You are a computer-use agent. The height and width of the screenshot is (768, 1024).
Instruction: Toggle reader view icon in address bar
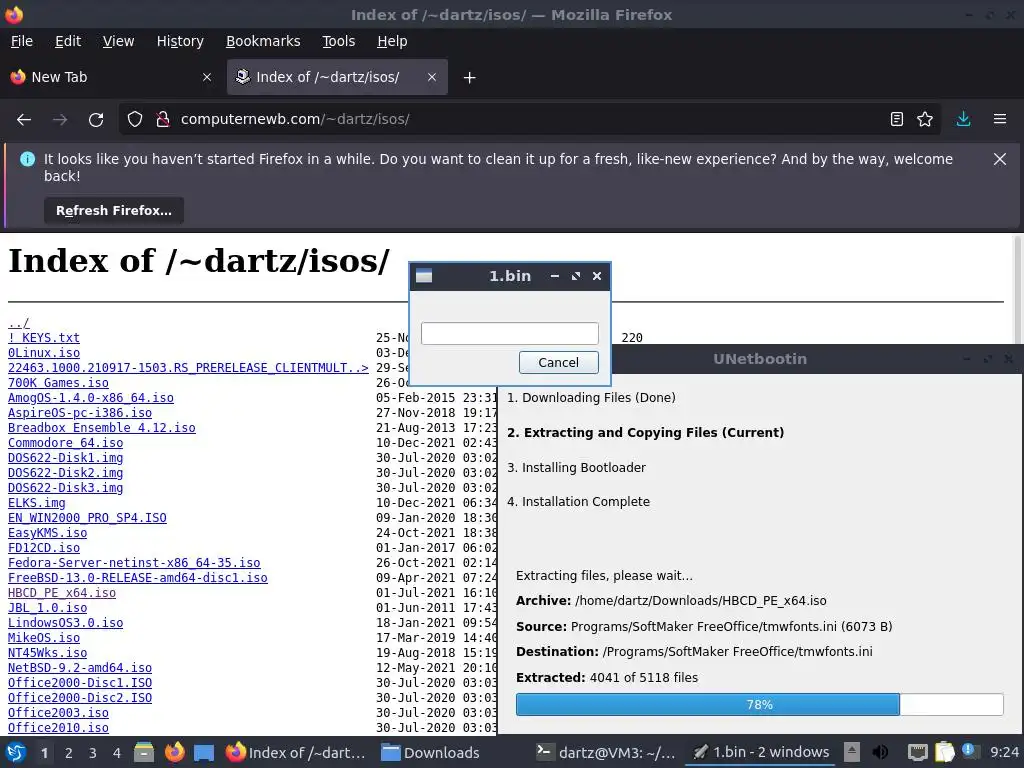click(897, 120)
